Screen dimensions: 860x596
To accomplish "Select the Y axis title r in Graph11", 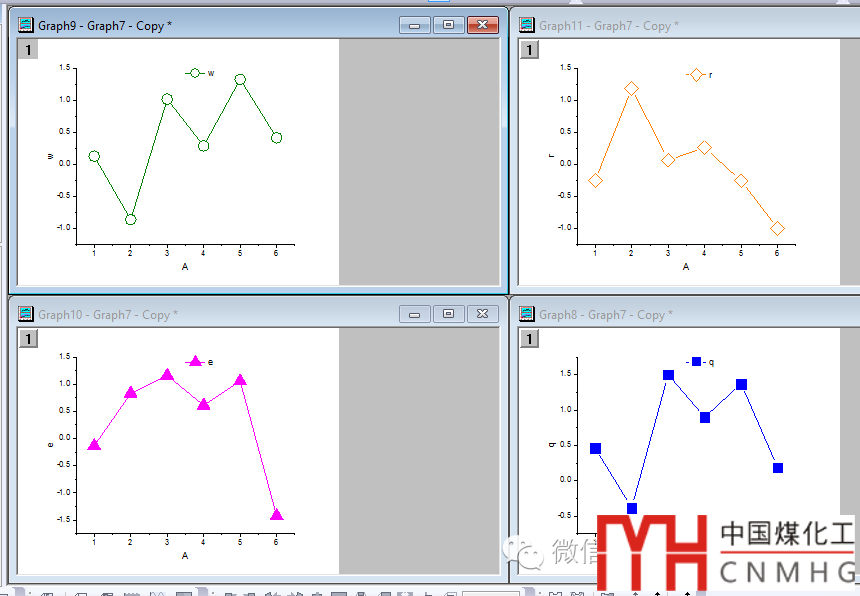I will pos(551,156).
